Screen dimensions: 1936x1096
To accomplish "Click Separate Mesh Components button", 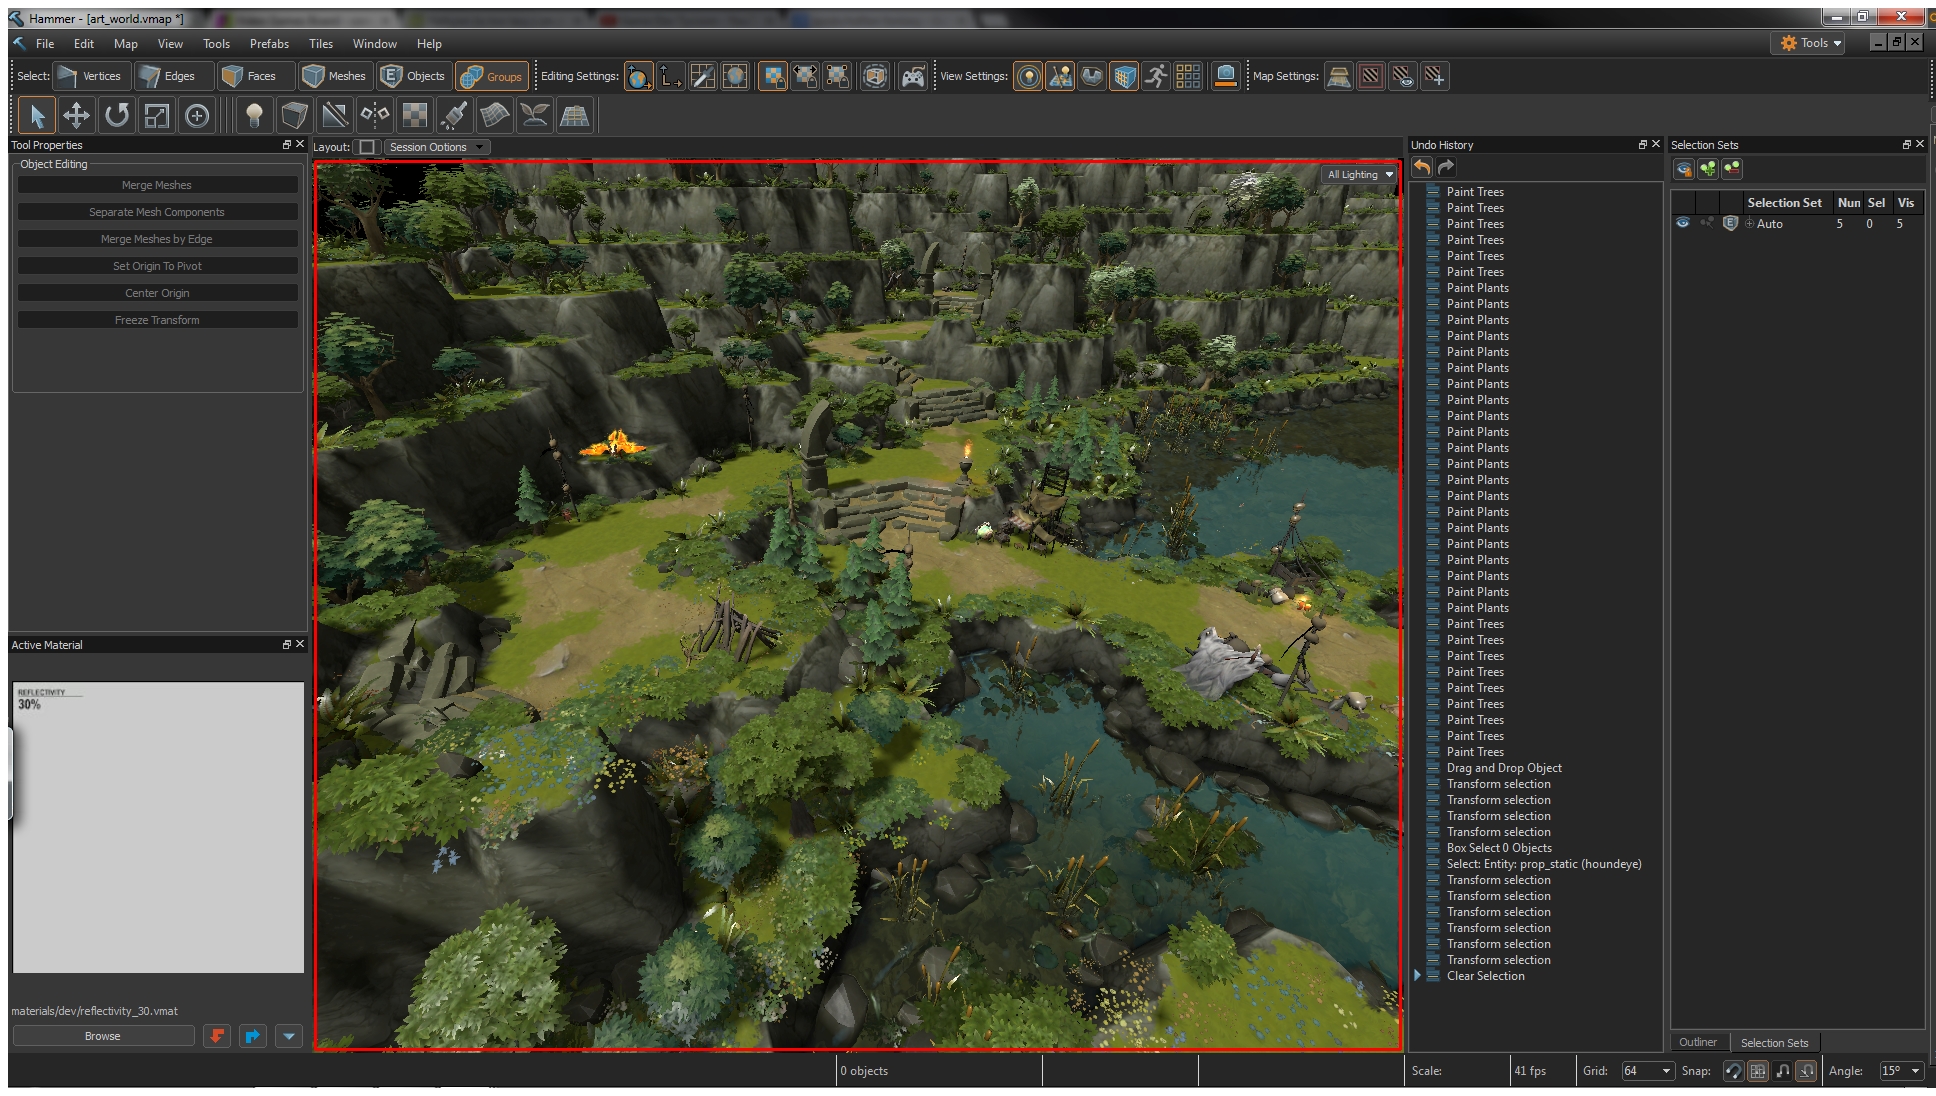I will pos(157,212).
